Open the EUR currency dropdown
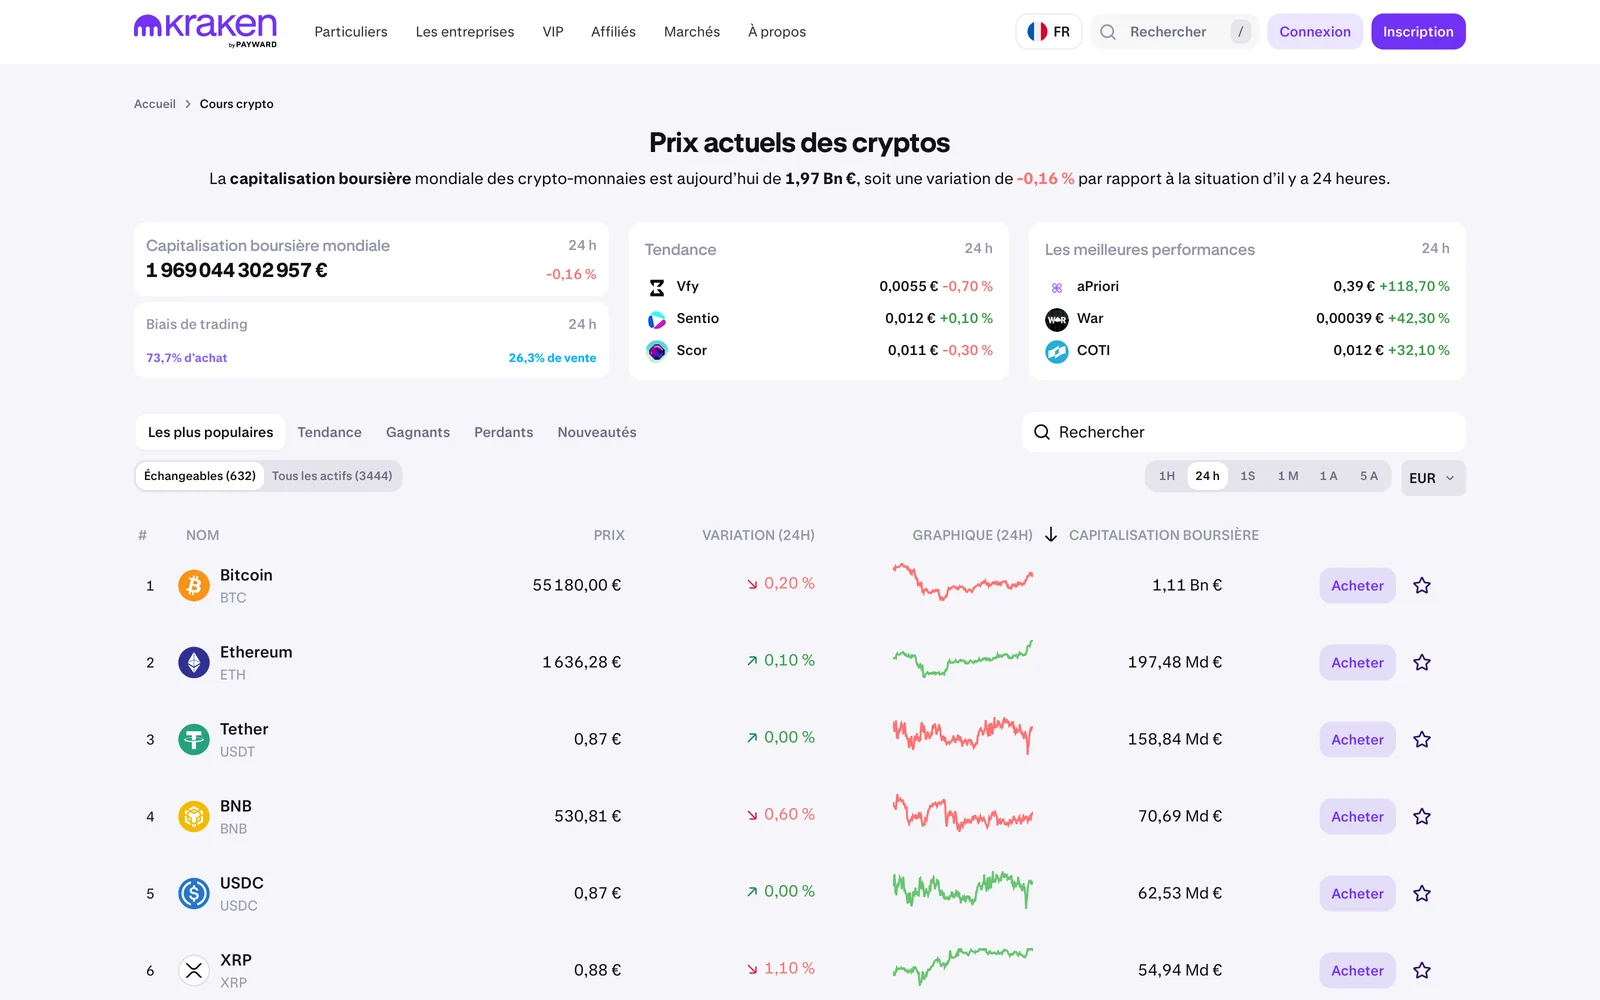The height and width of the screenshot is (1000, 1600). [x=1433, y=478]
